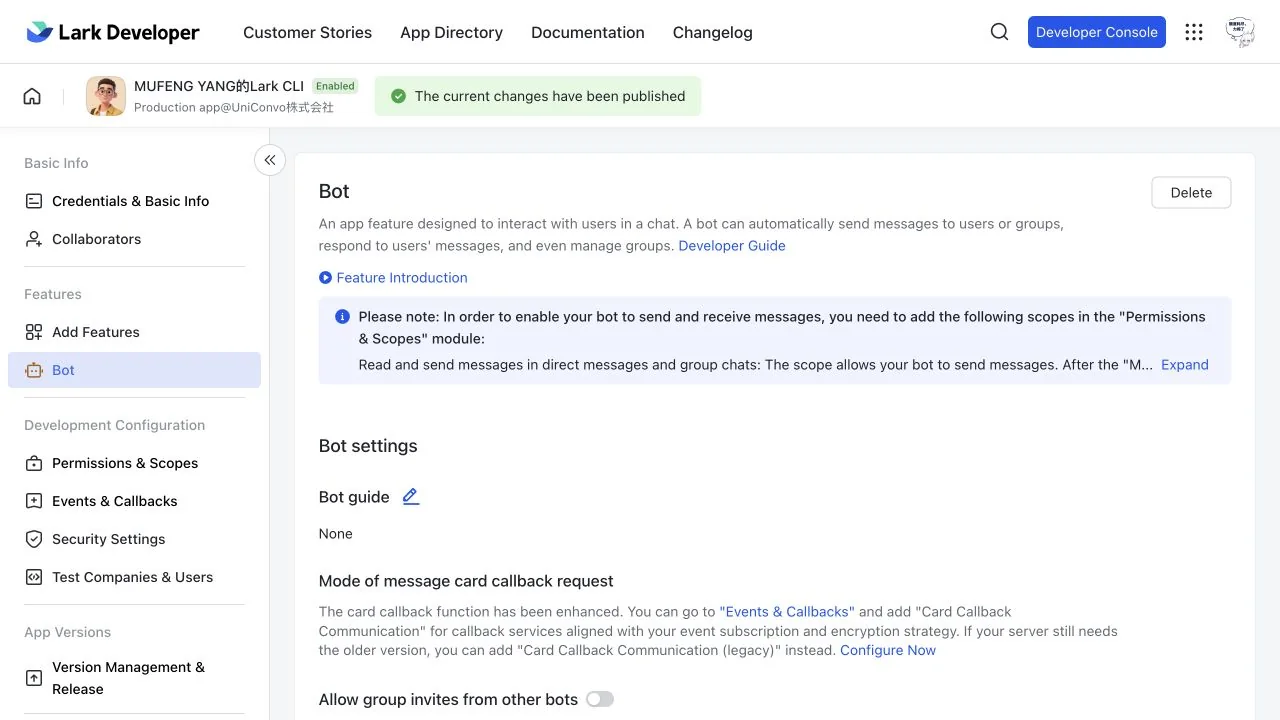Viewport: 1280px width, 720px height.
Task: Follow the Developer Guide link
Action: tap(732, 246)
